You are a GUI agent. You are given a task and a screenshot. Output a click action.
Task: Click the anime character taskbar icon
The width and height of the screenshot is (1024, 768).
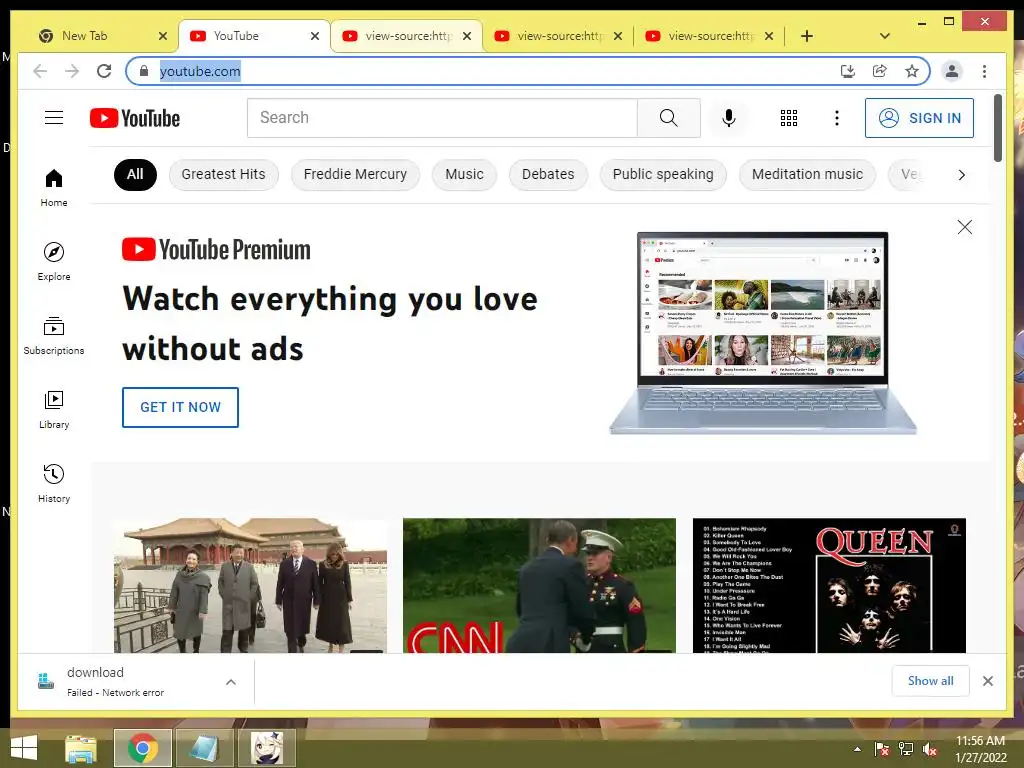267,748
